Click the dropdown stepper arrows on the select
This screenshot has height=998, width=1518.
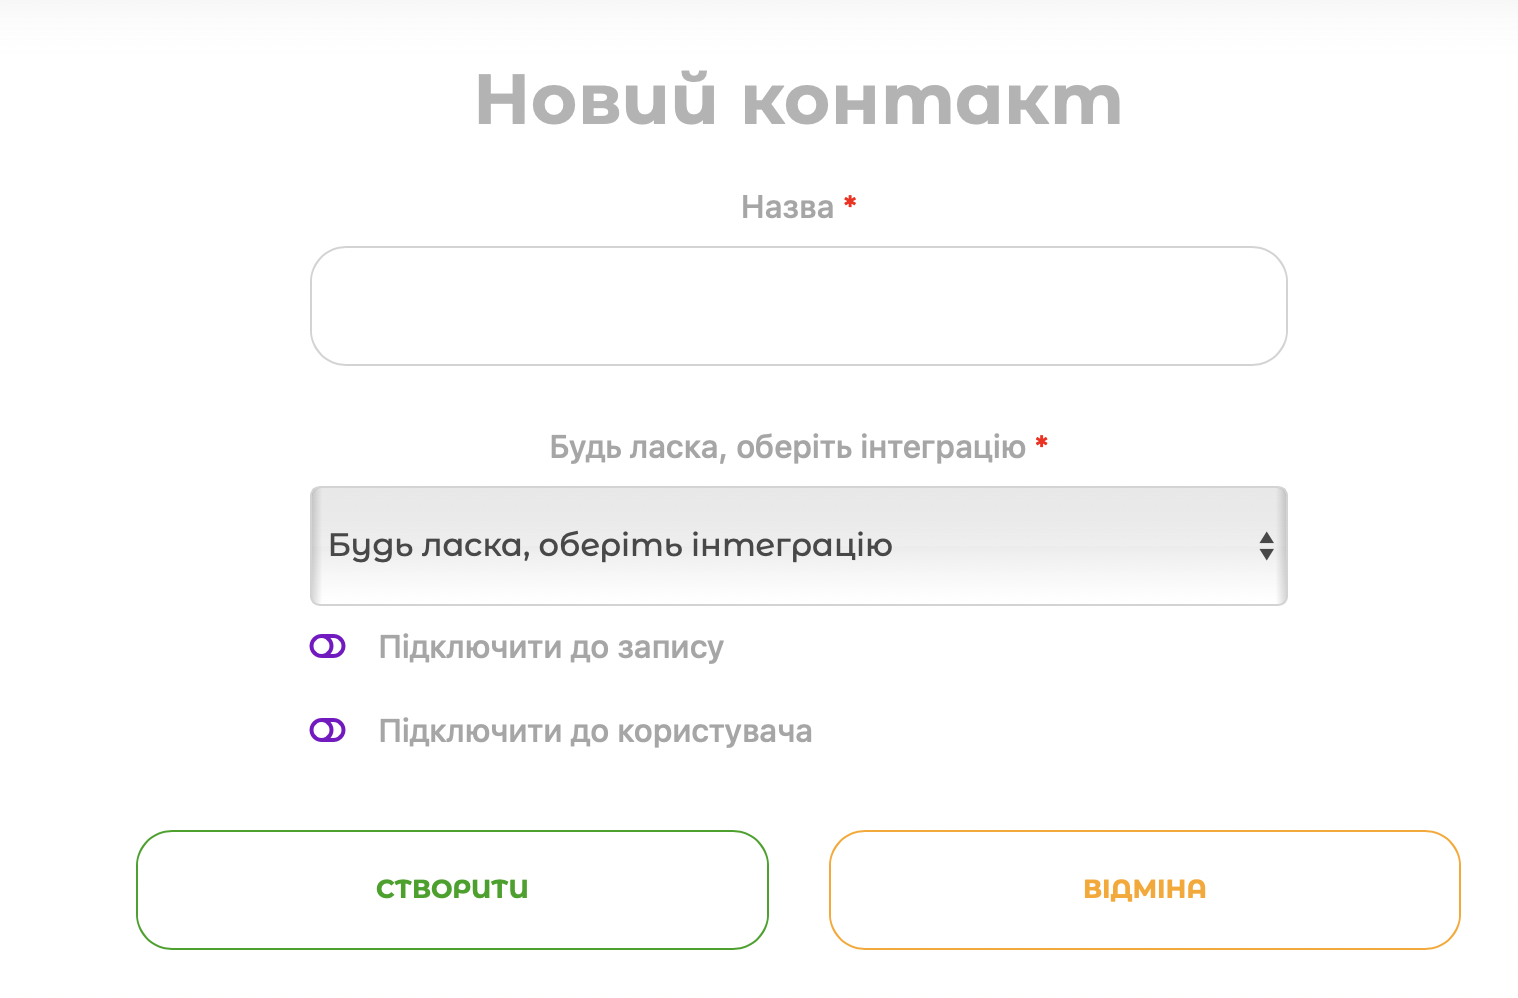1266,546
